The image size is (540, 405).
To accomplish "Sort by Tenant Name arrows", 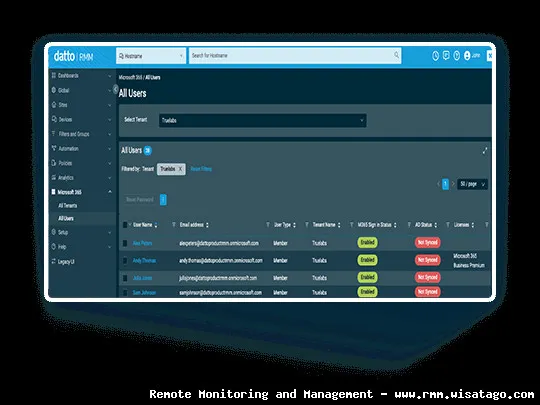I will click(339, 225).
